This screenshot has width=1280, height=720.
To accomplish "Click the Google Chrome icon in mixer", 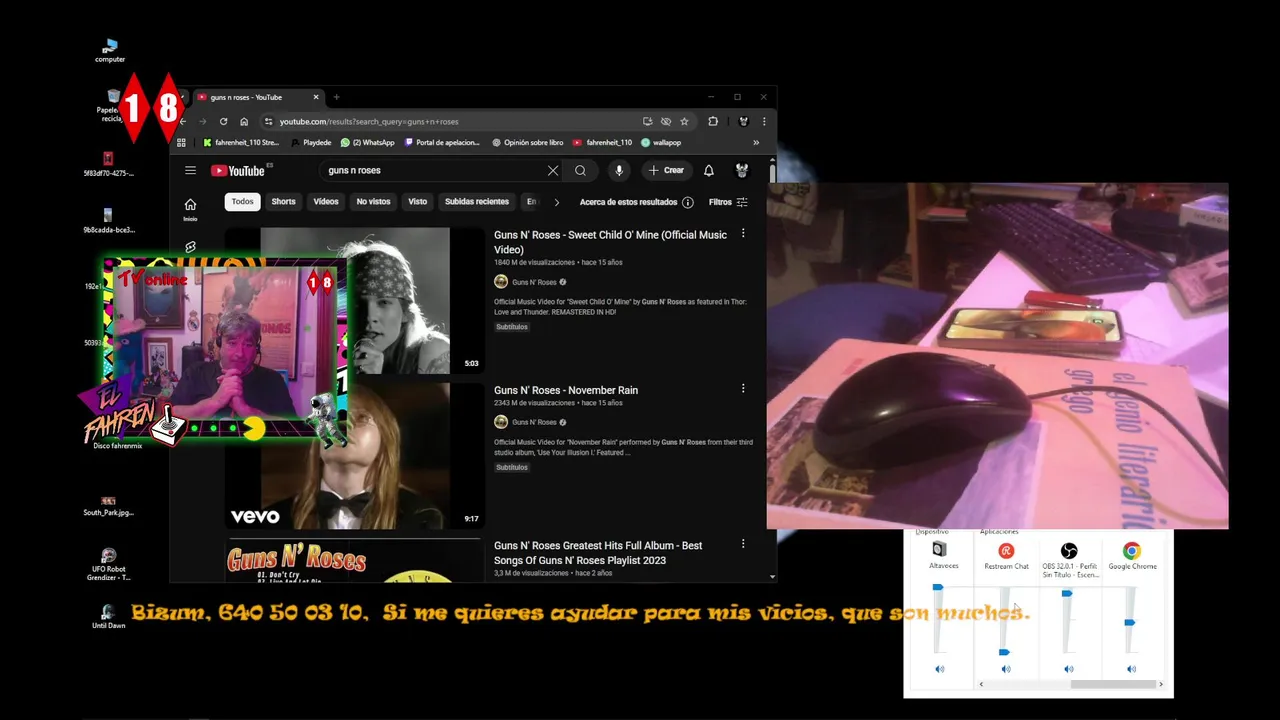I will (x=1131, y=551).
